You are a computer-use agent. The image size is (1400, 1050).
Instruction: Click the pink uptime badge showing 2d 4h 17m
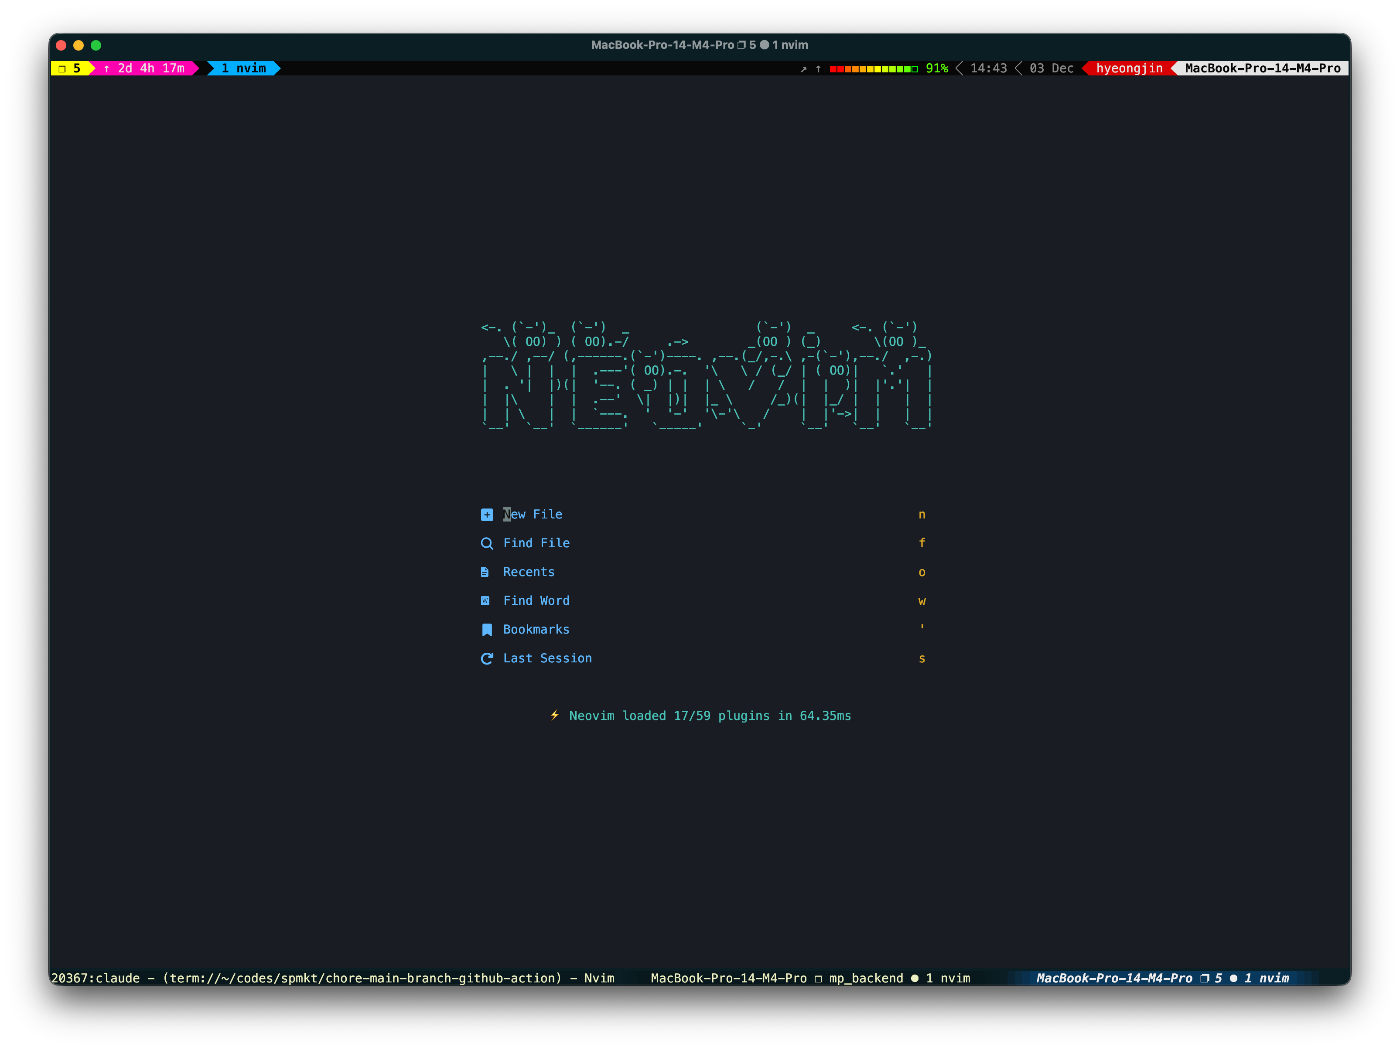click(x=144, y=68)
